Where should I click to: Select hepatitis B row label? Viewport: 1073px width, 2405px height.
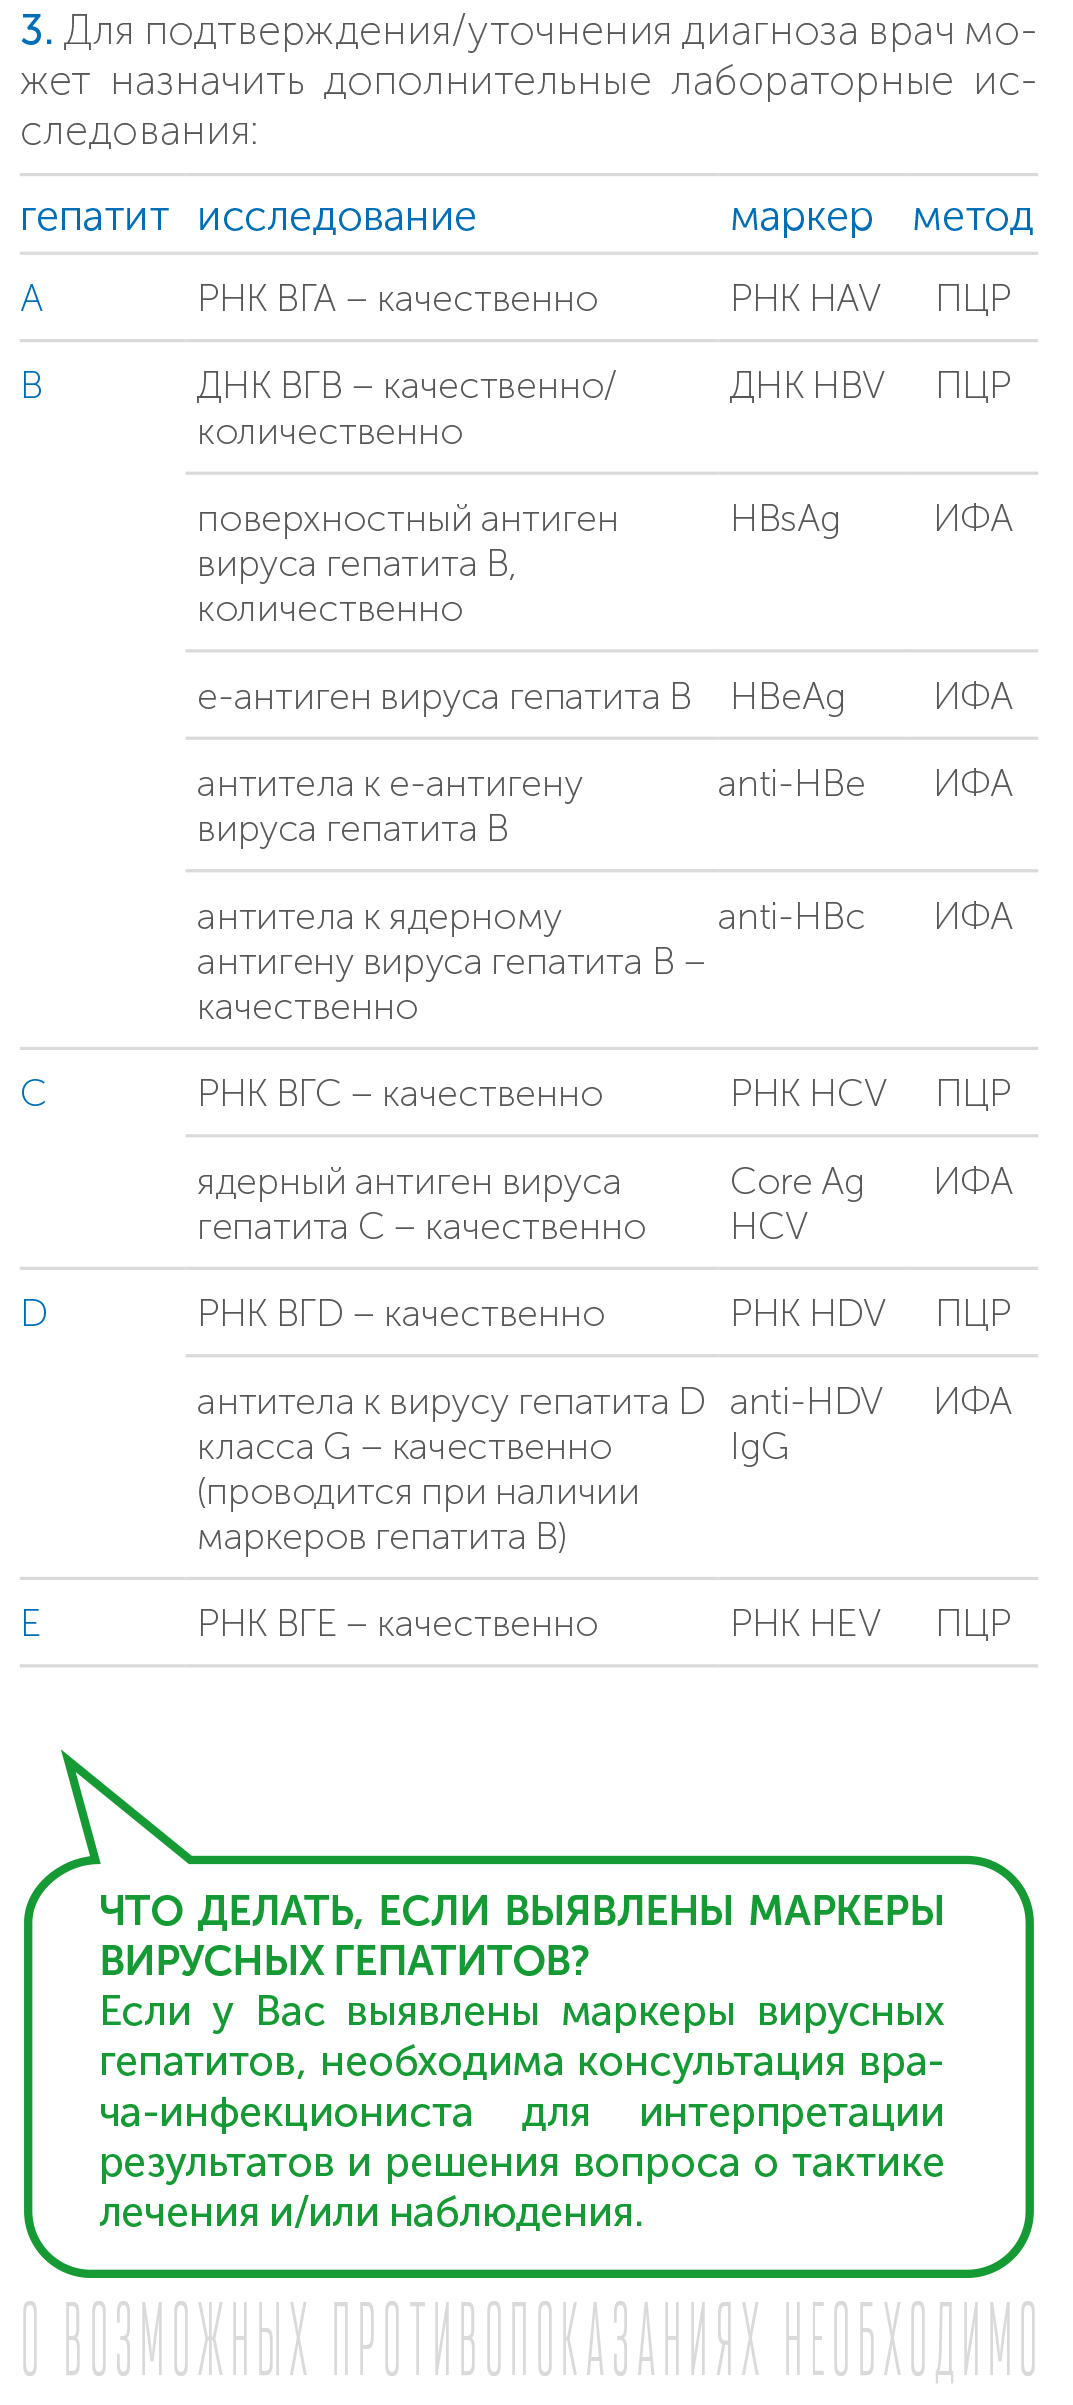point(32,385)
